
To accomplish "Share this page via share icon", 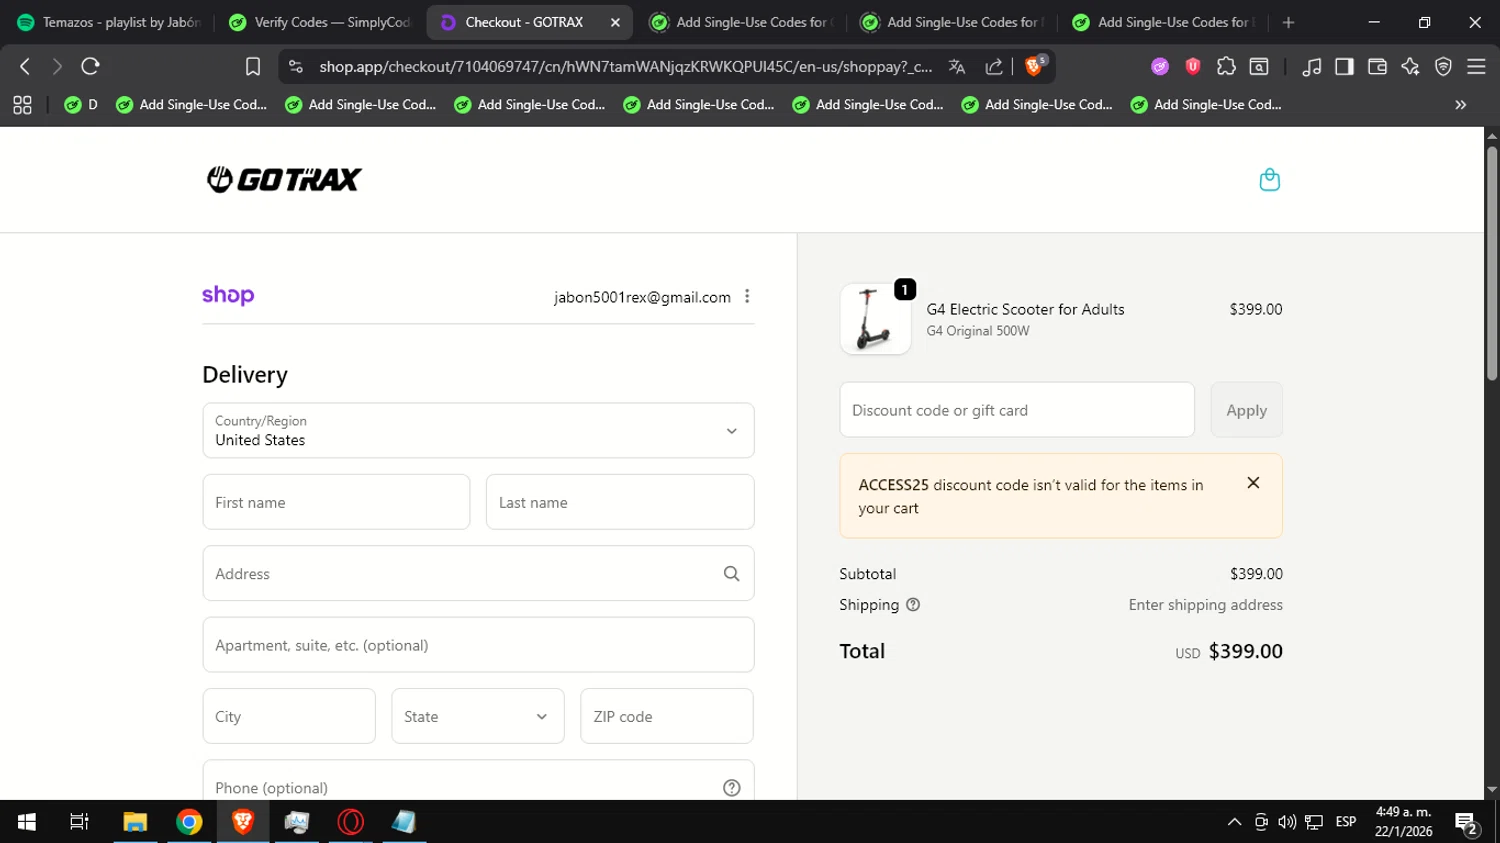I will coord(994,66).
